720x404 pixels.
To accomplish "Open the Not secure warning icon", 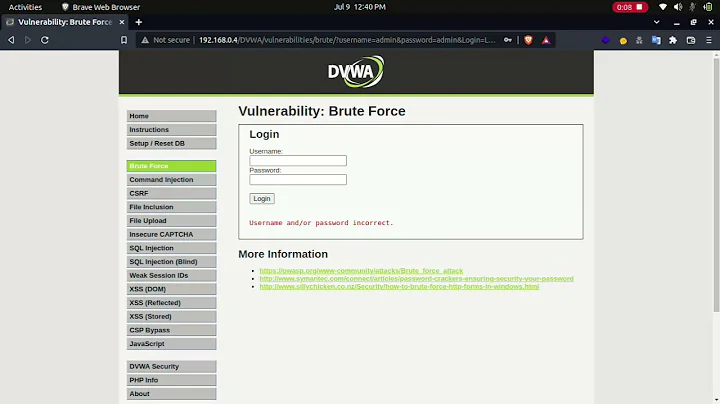I will tap(145, 40).
